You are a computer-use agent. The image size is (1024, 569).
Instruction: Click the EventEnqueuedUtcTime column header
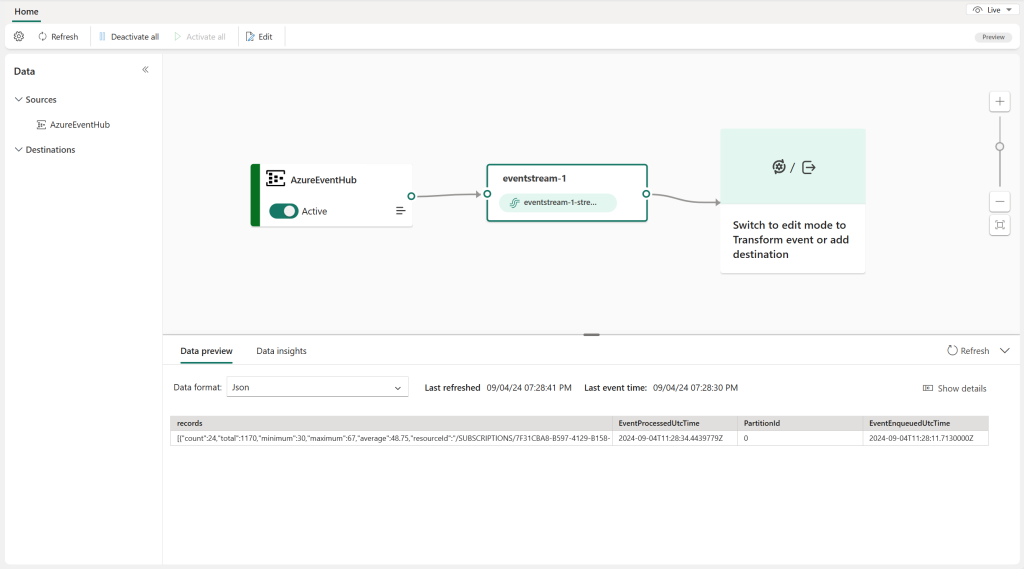(925, 423)
